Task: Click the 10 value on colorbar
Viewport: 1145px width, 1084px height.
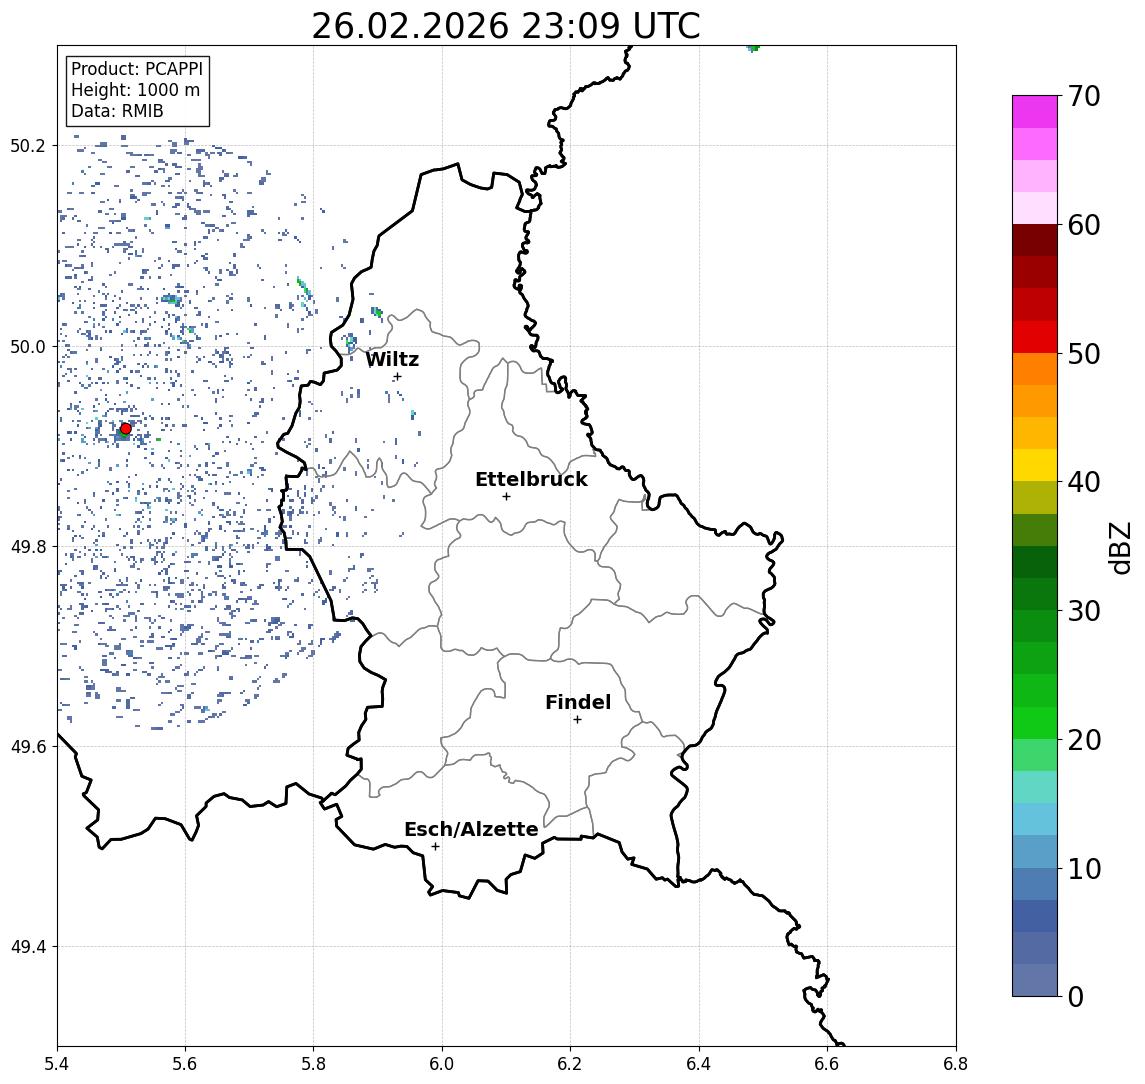Action: [1084, 868]
